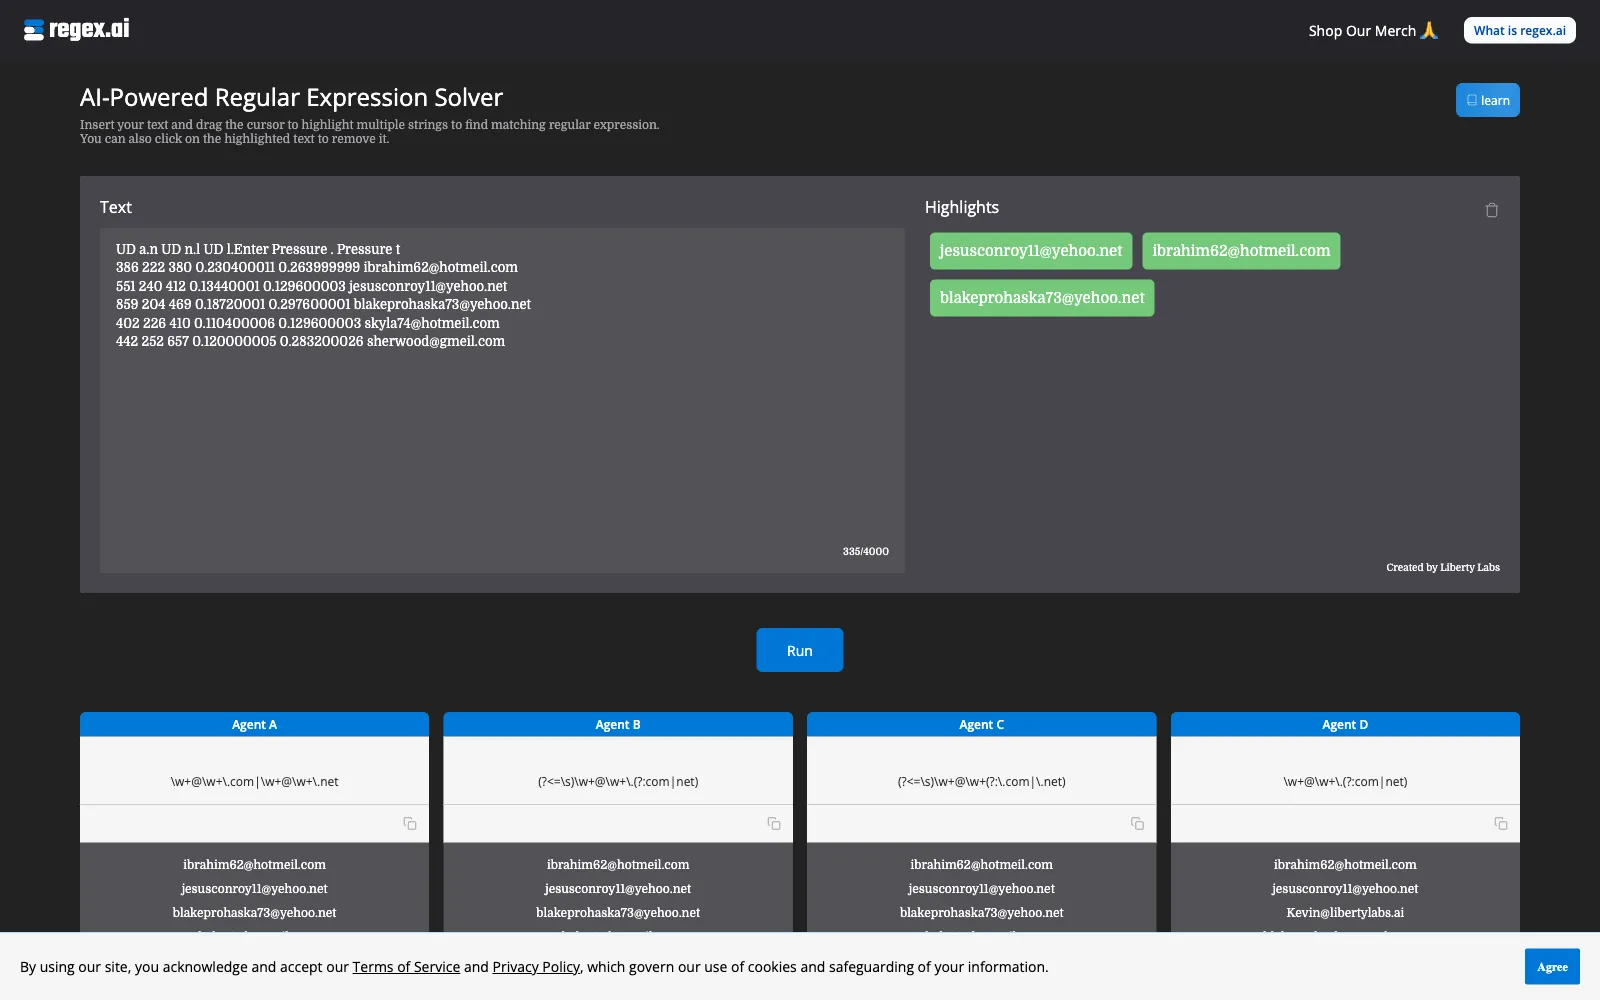Click Agent D's regex \w+@\w+\.(?:com|net)
1600x1000 pixels.
pyautogui.click(x=1345, y=782)
